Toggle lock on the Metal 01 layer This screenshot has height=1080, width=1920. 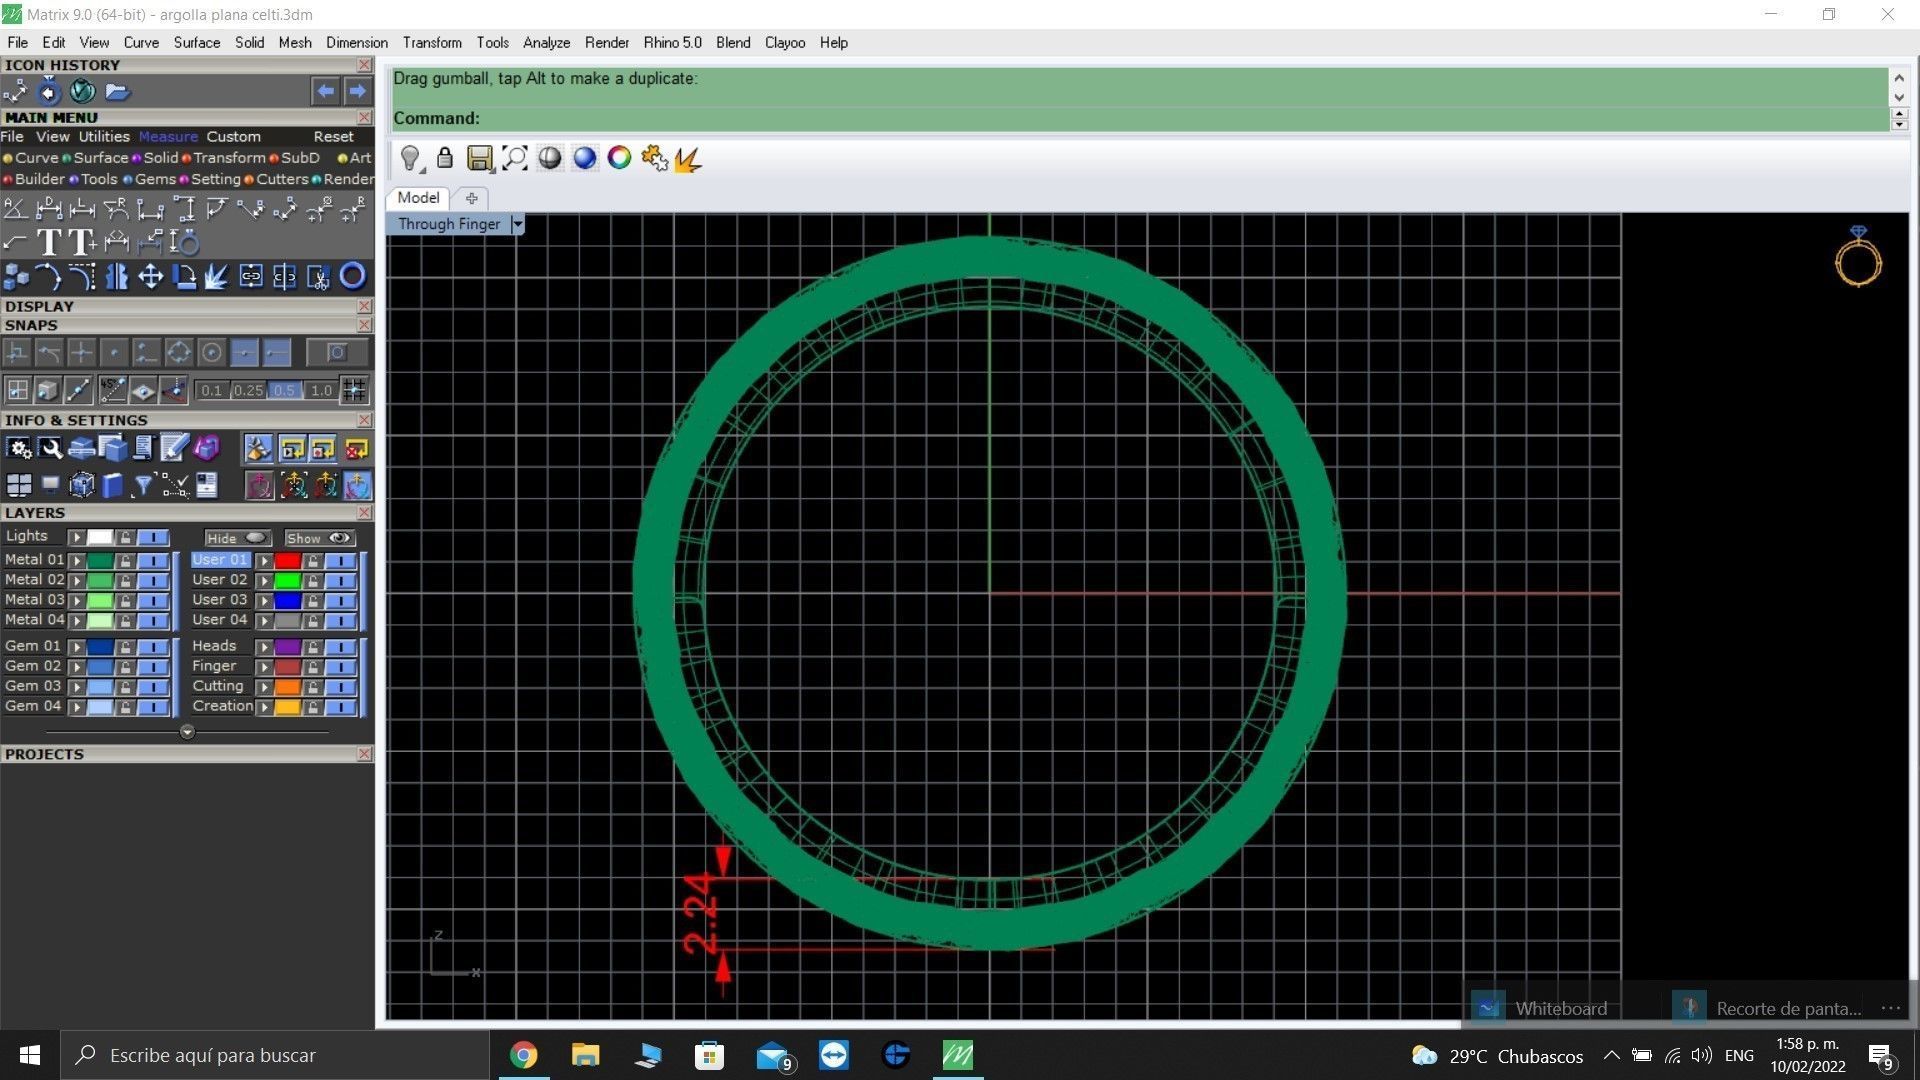[125, 561]
